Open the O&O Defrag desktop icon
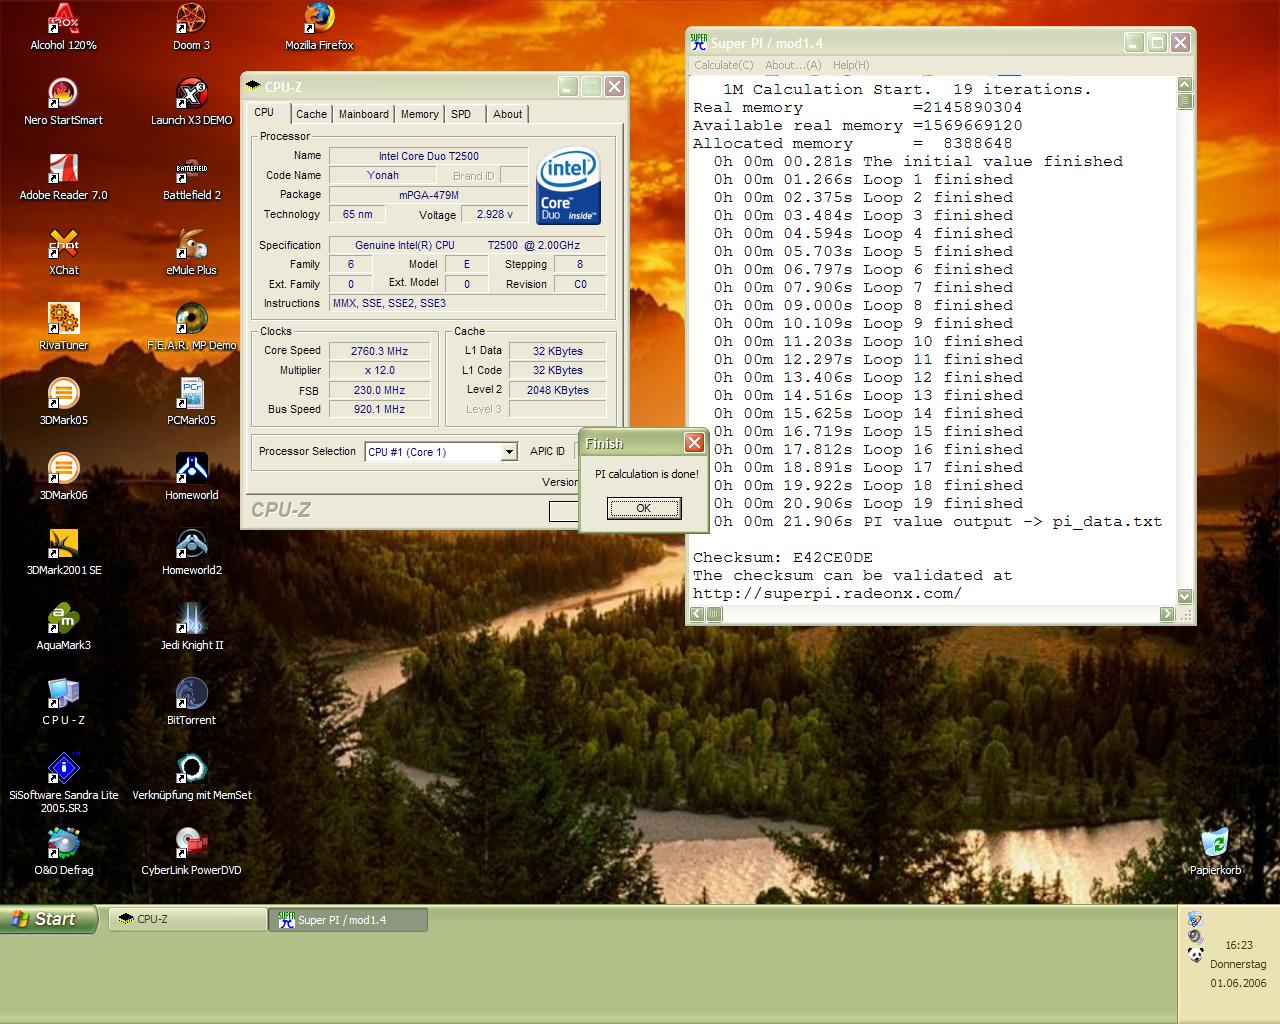 (x=64, y=845)
